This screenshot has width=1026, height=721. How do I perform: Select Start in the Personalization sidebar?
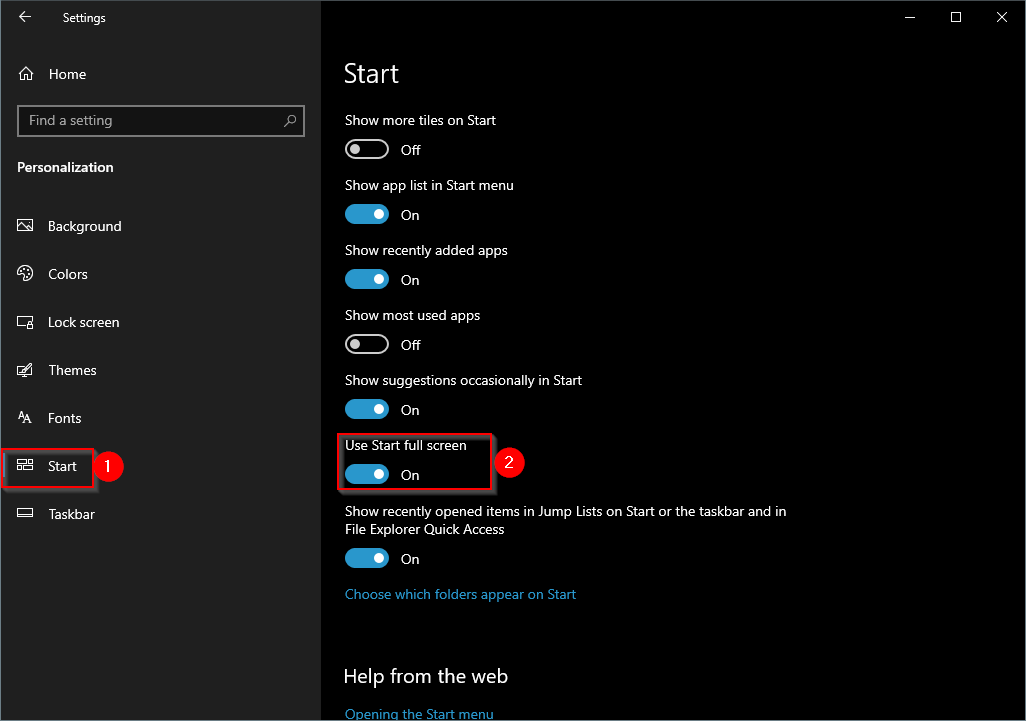tap(62, 466)
